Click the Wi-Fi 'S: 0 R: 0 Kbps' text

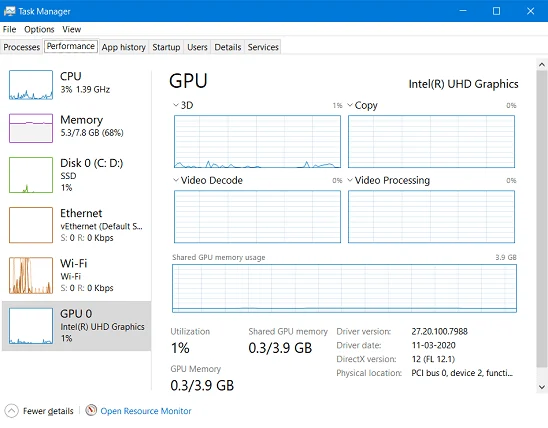[x=87, y=288]
